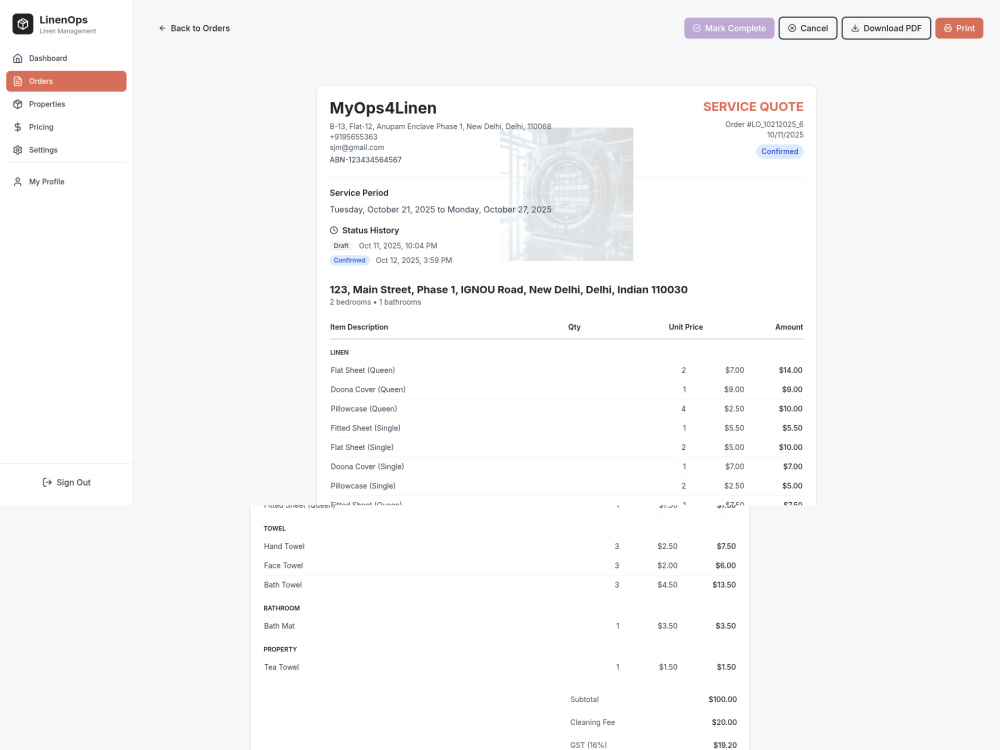The width and height of the screenshot is (1000, 750).
Task: Click the 123, Main Street property address heading
Action: (x=508, y=290)
